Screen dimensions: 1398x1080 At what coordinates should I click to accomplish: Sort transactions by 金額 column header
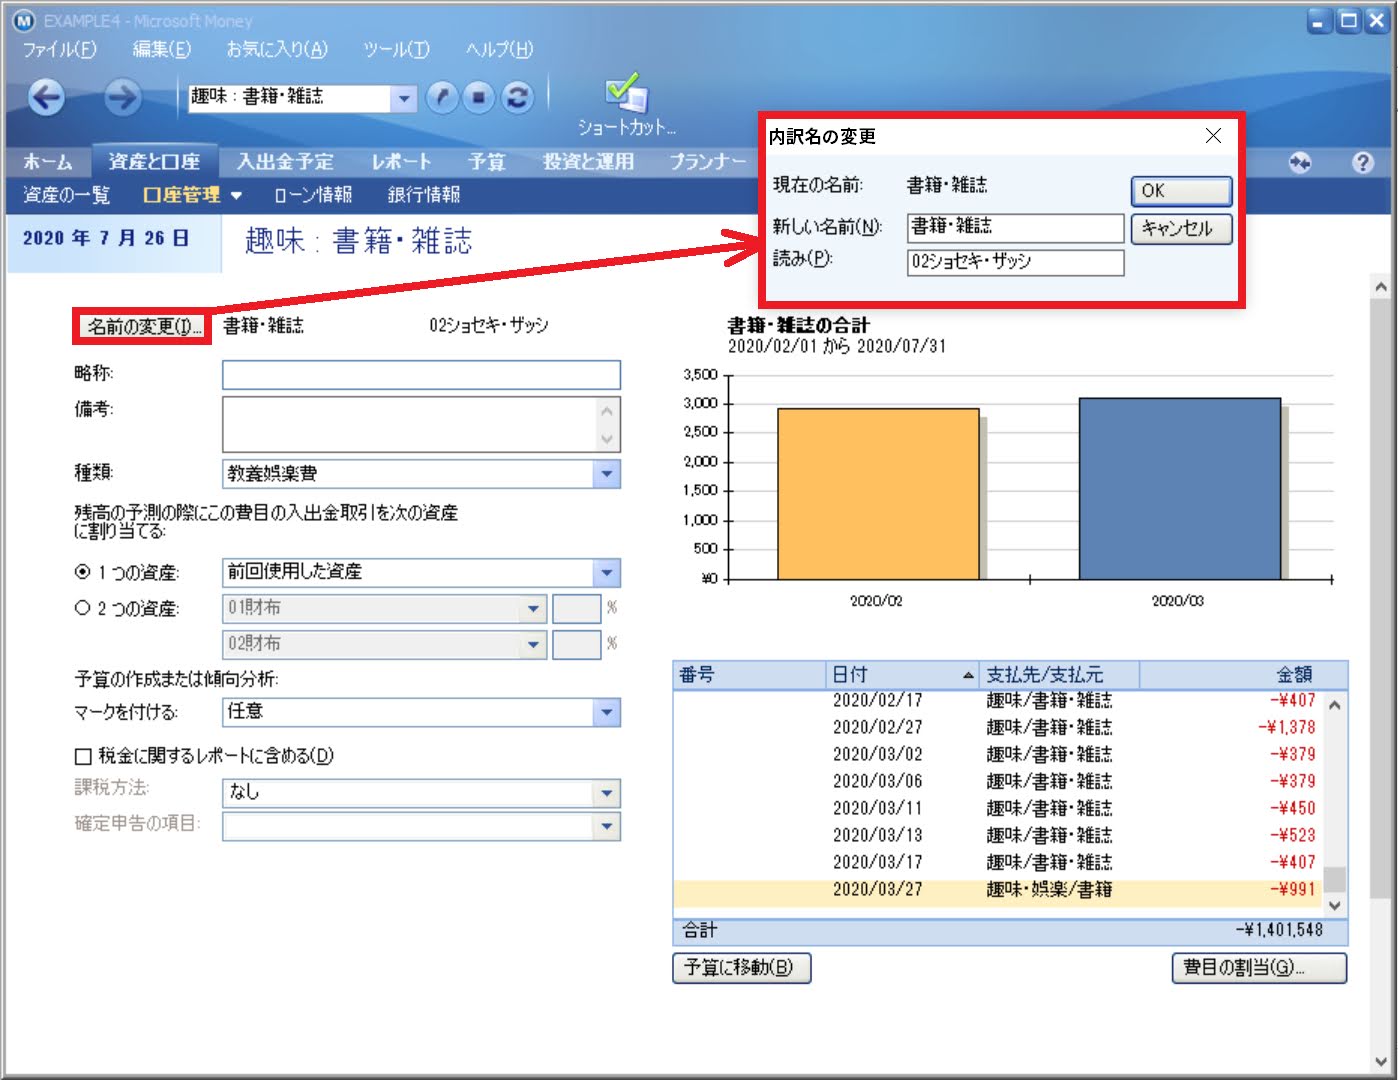coord(1243,675)
